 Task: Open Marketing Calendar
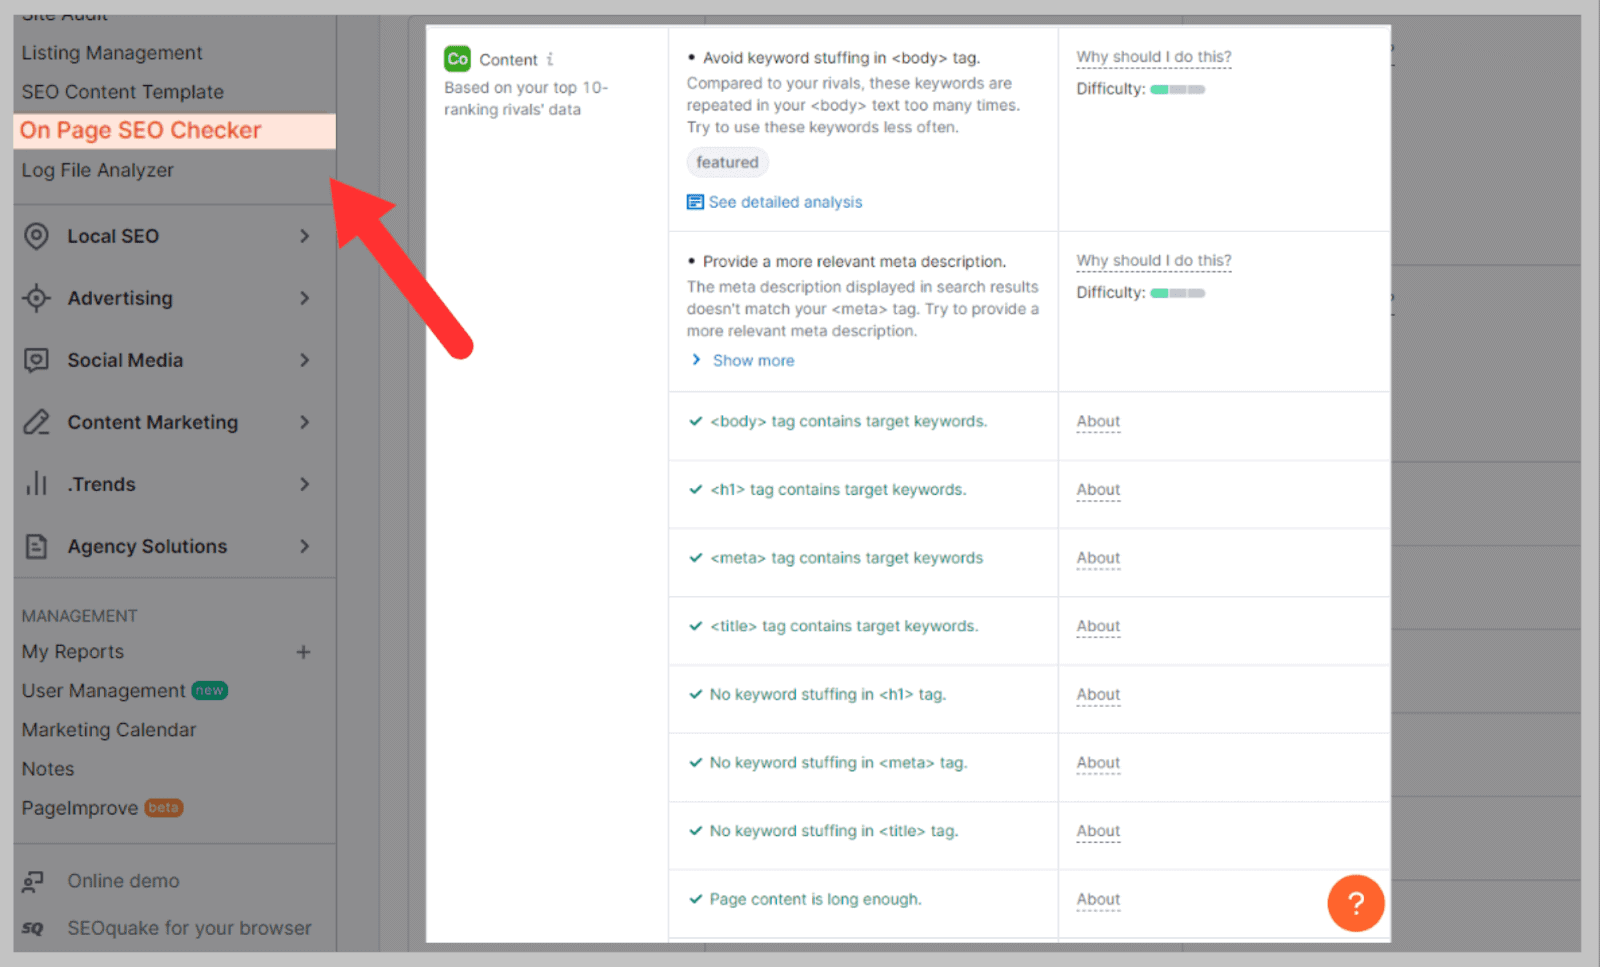(x=109, y=730)
